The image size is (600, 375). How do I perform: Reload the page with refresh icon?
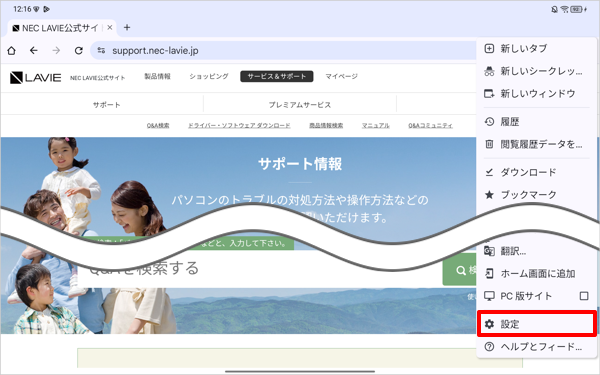79,51
